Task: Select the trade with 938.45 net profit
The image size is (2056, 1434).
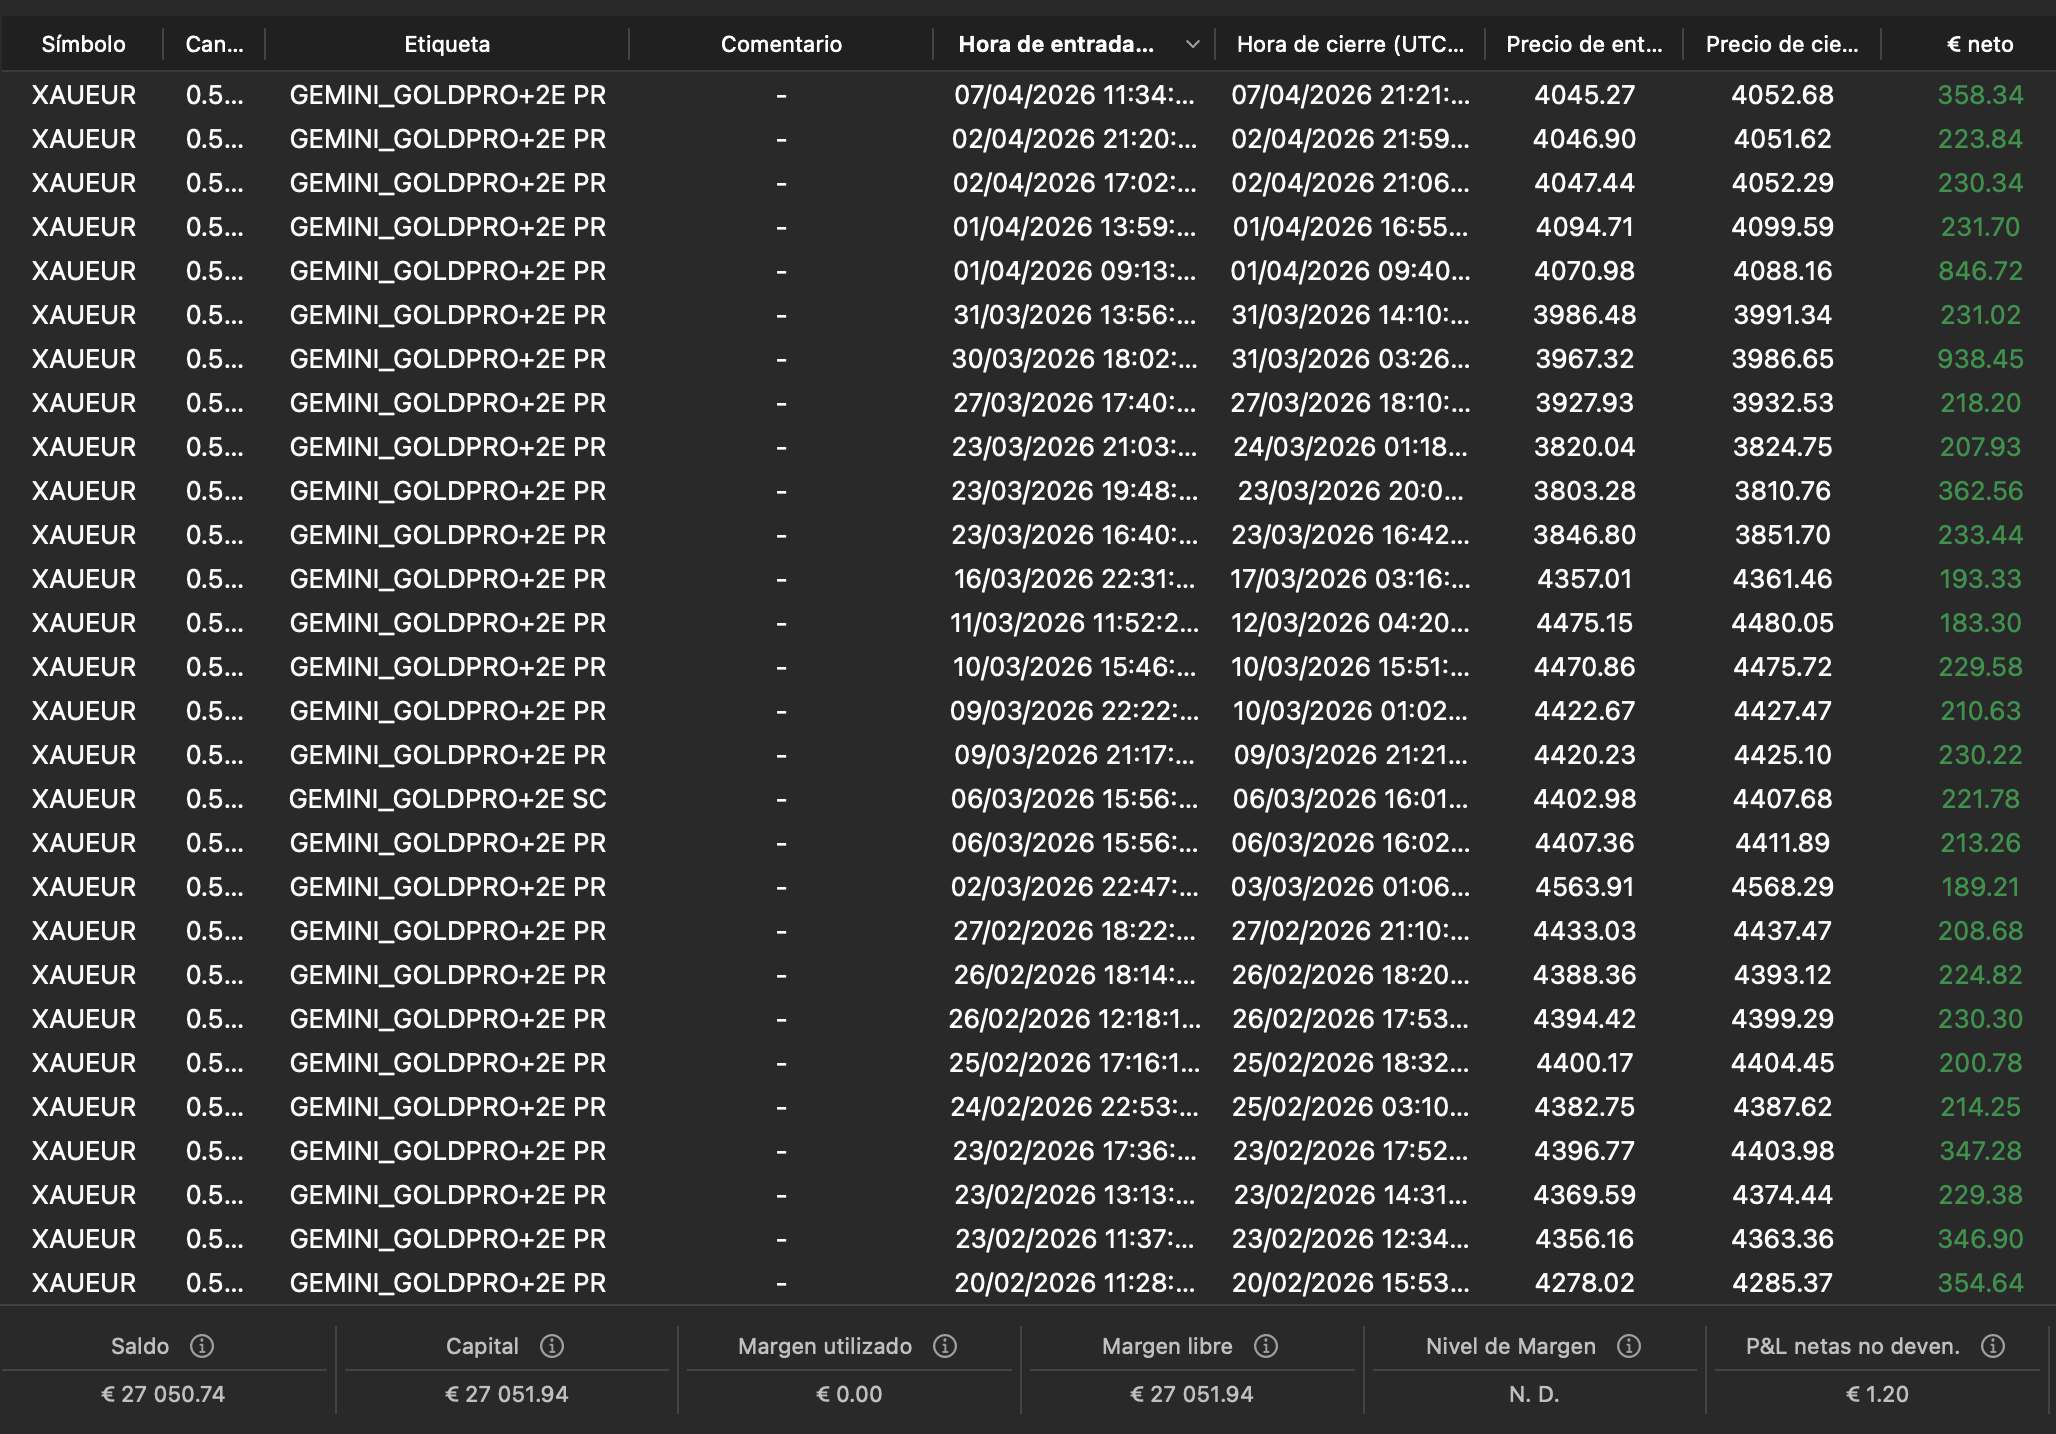Action: pos(1000,358)
